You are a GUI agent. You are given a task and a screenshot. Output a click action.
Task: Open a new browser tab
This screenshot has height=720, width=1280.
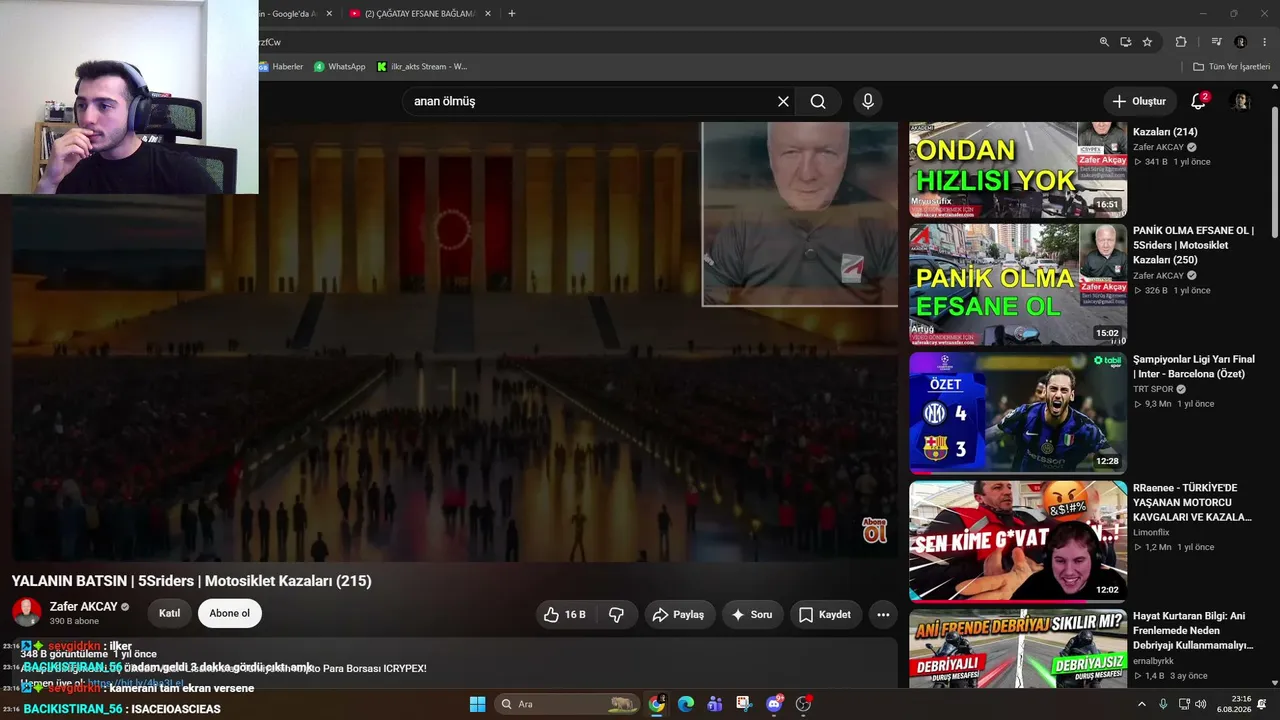click(512, 14)
